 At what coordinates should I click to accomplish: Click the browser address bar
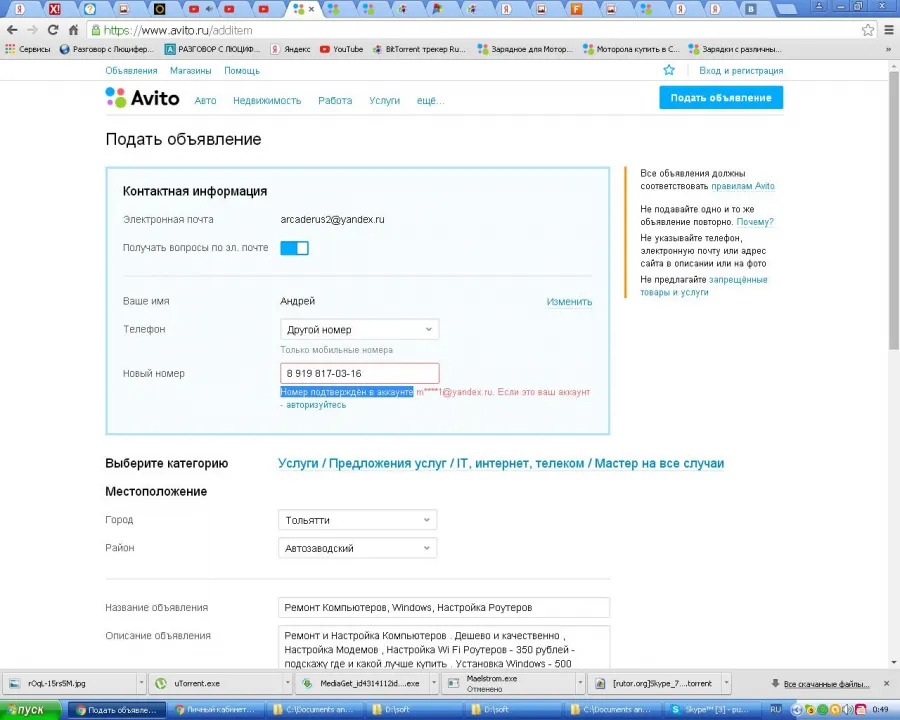pyautogui.click(x=474, y=30)
